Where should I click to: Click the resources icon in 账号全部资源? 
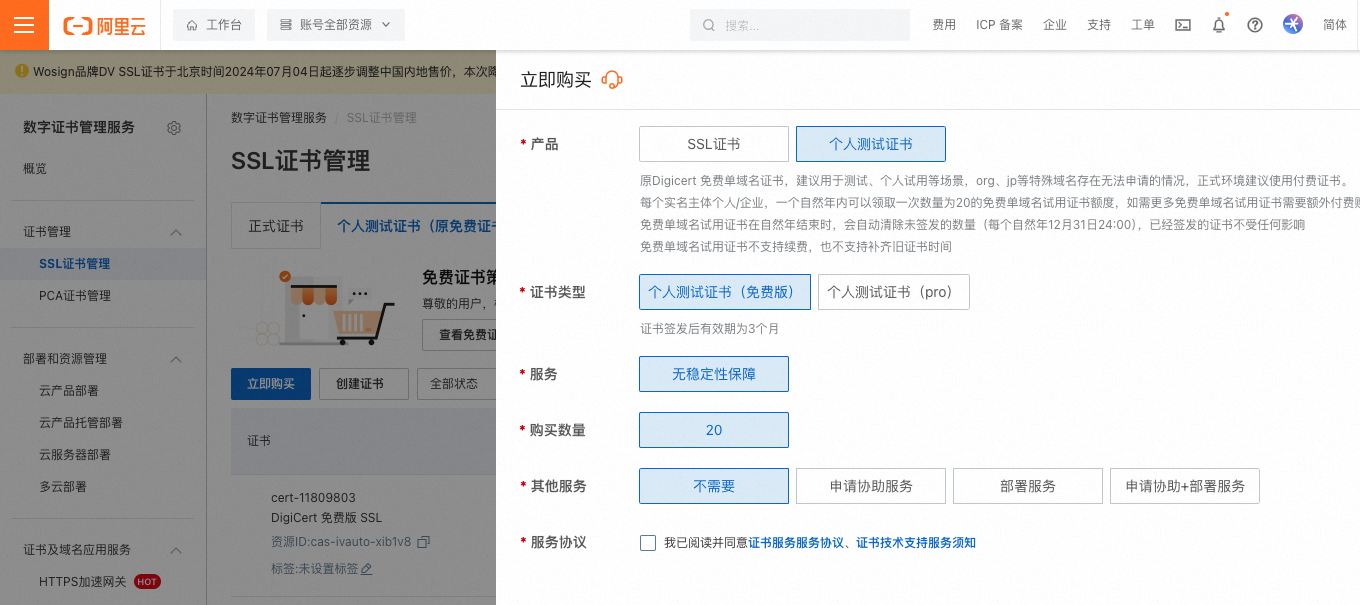[x=286, y=25]
